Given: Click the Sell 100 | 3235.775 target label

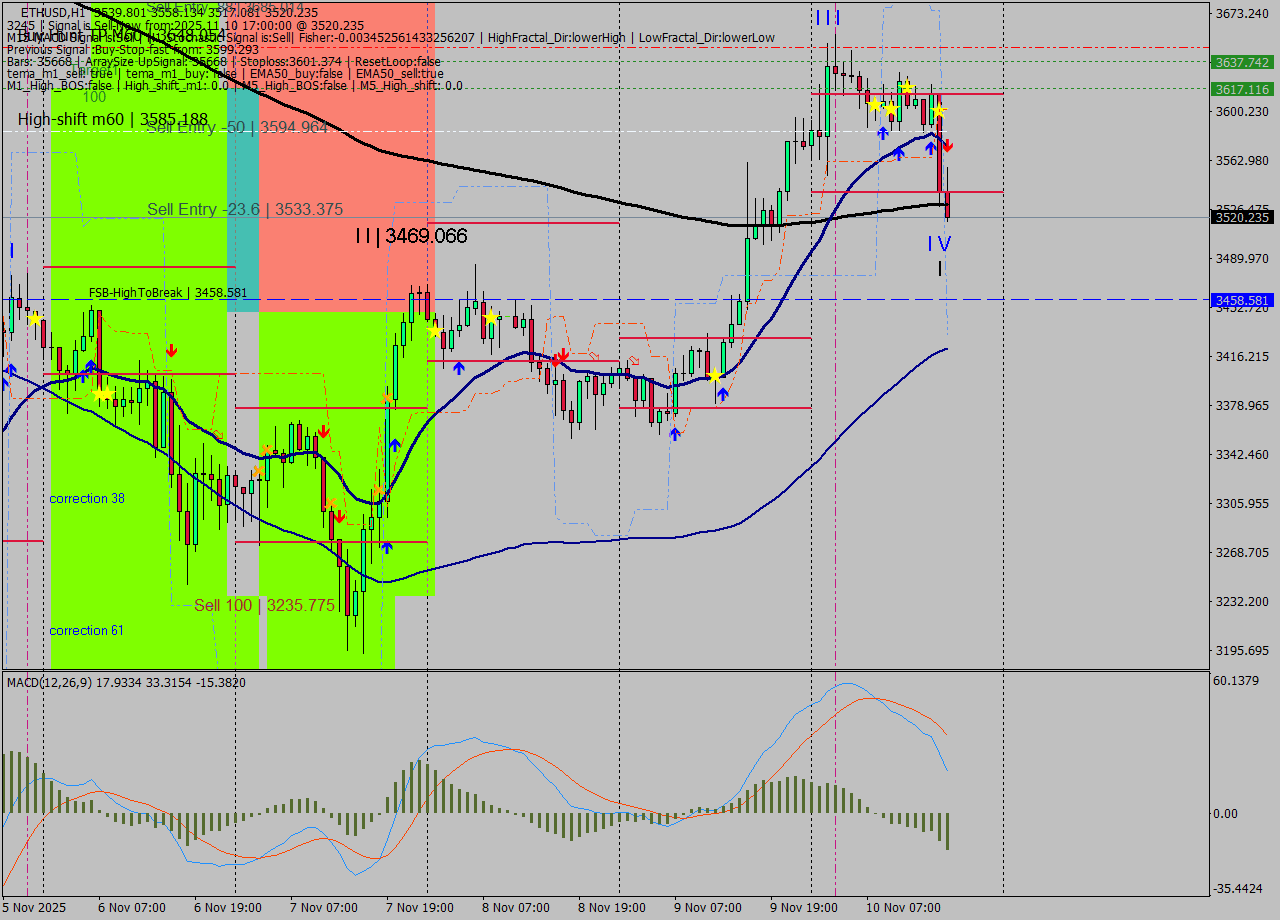Looking at the screenshot, I should [264, 605].
